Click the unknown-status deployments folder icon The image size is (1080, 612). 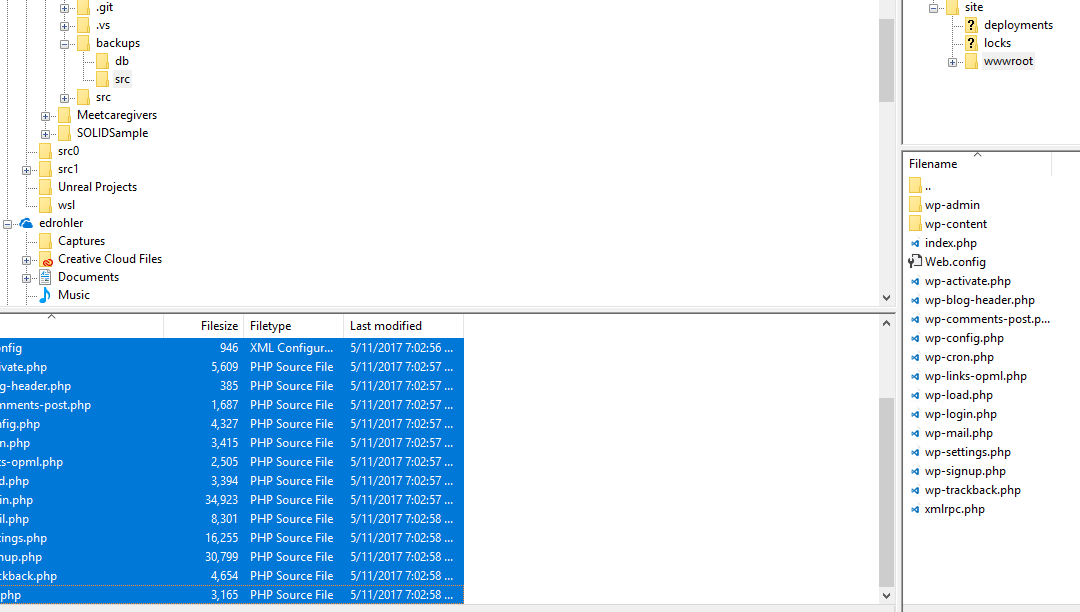coord(971,25)
